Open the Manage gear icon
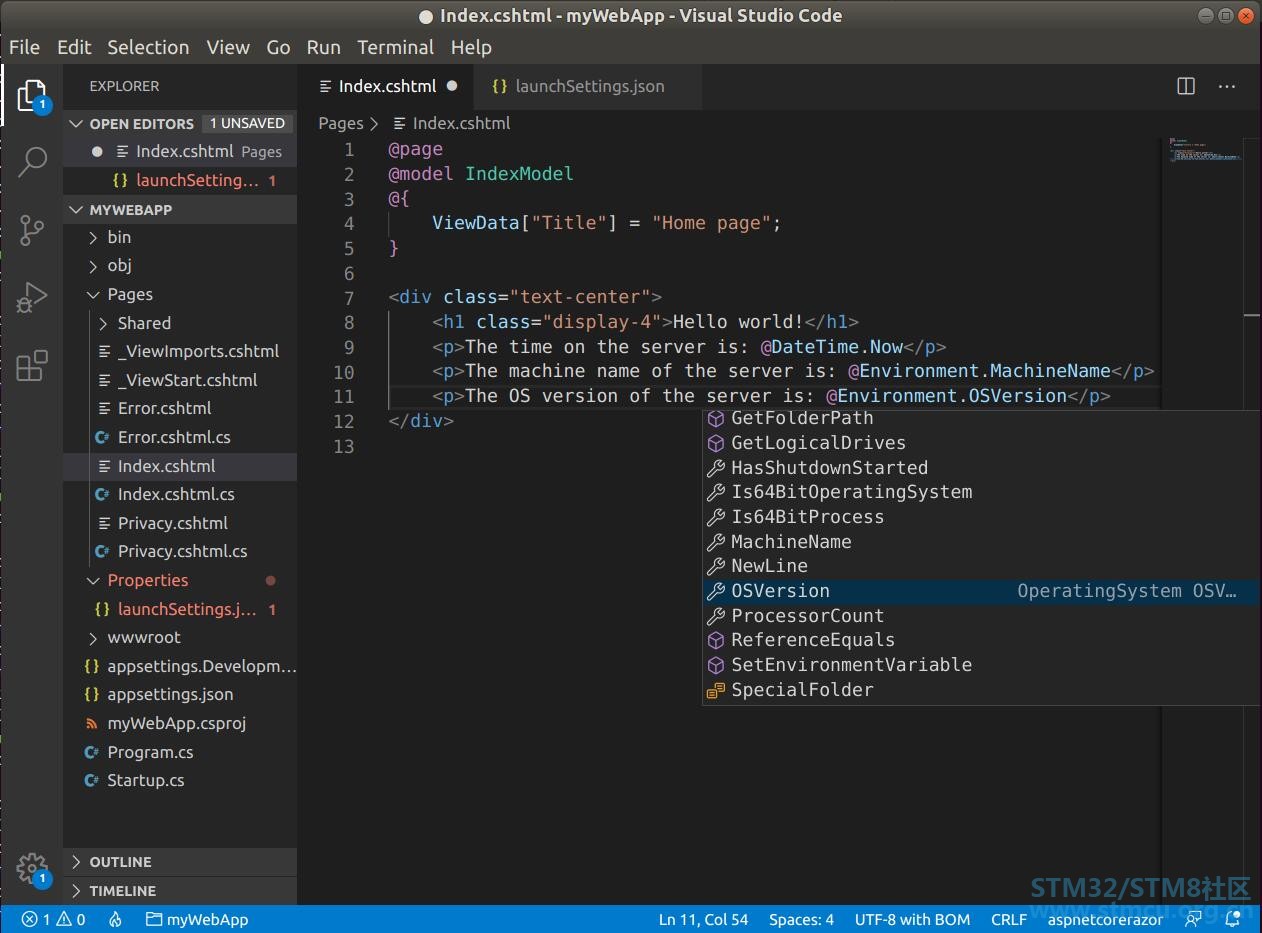 pyautogui.click(x=32, y=867)
